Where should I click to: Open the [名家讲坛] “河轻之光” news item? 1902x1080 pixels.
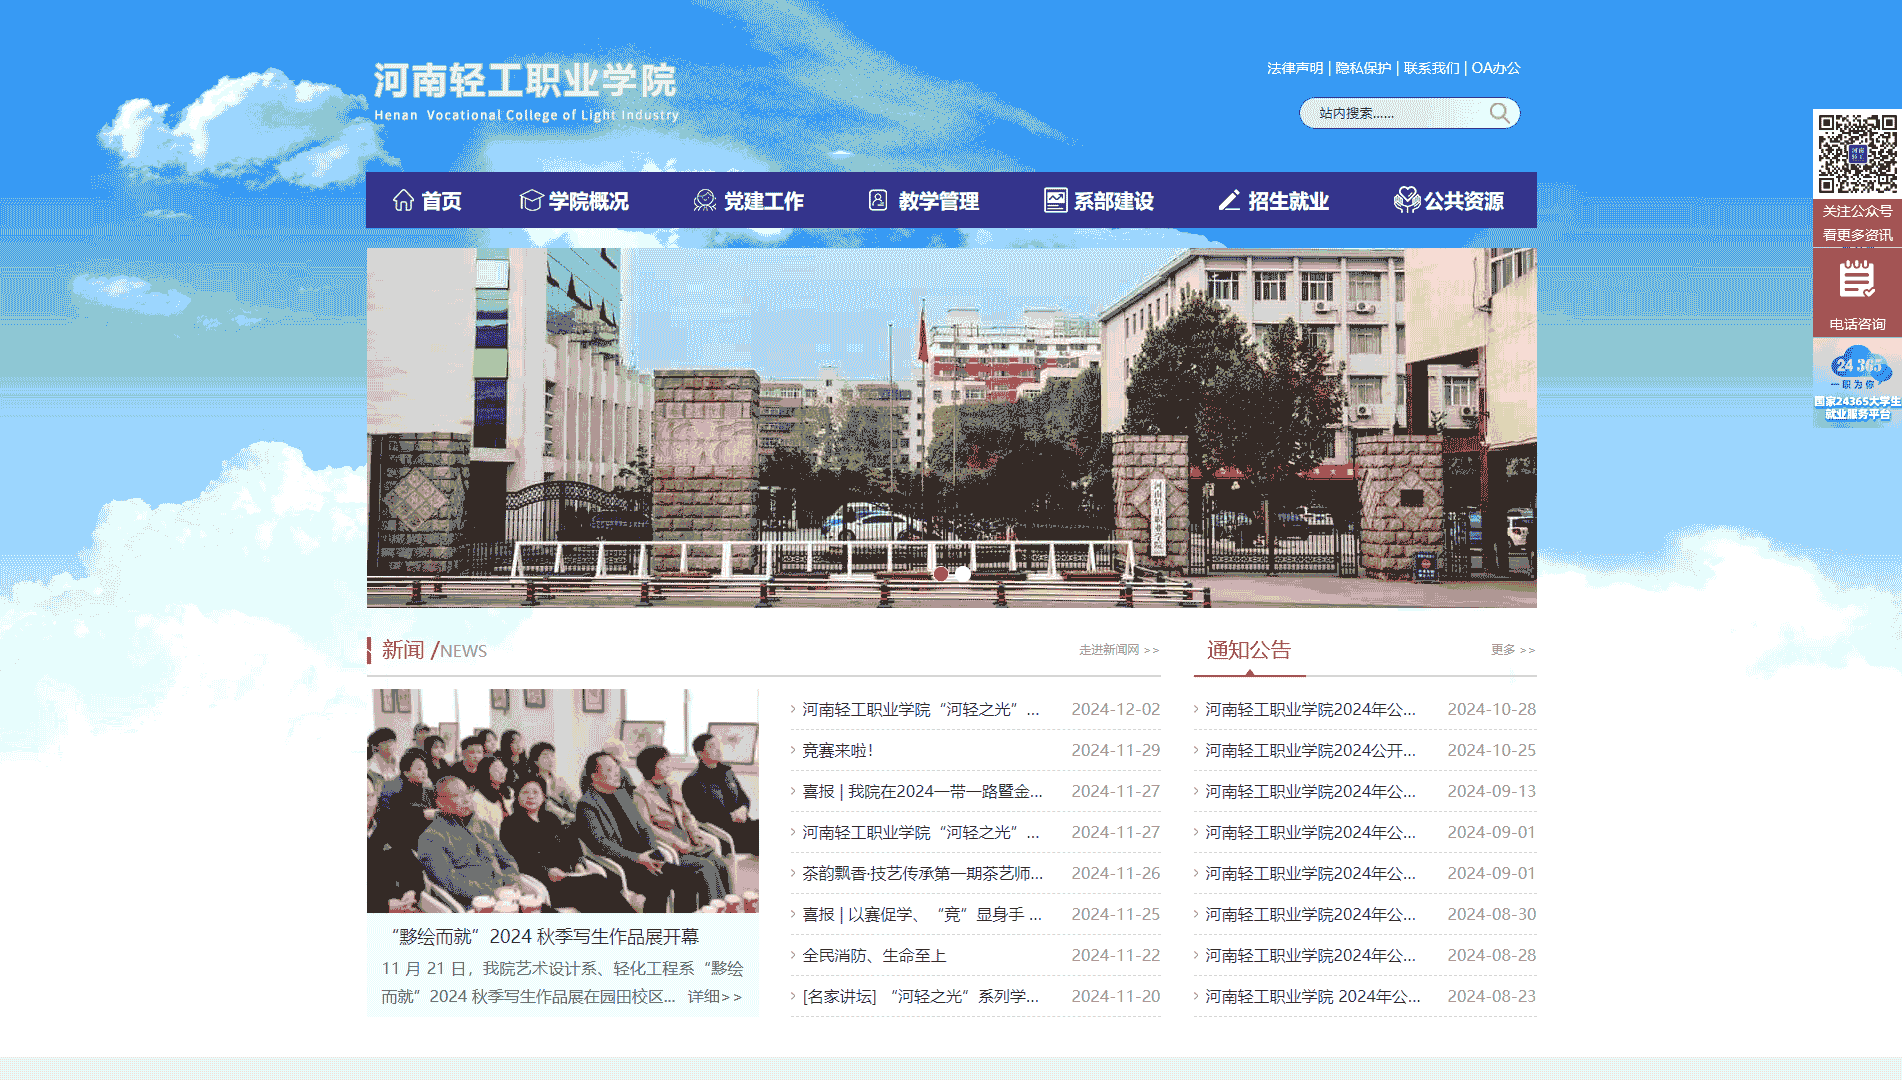(920, 996)
